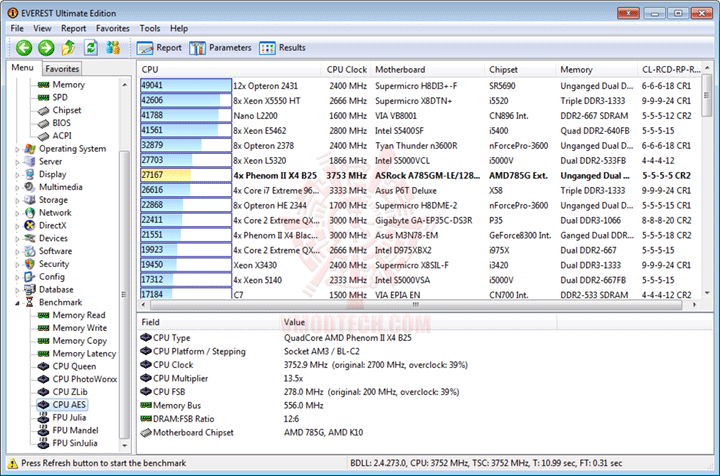
Task: Click the Field column header
Action: 208,322
